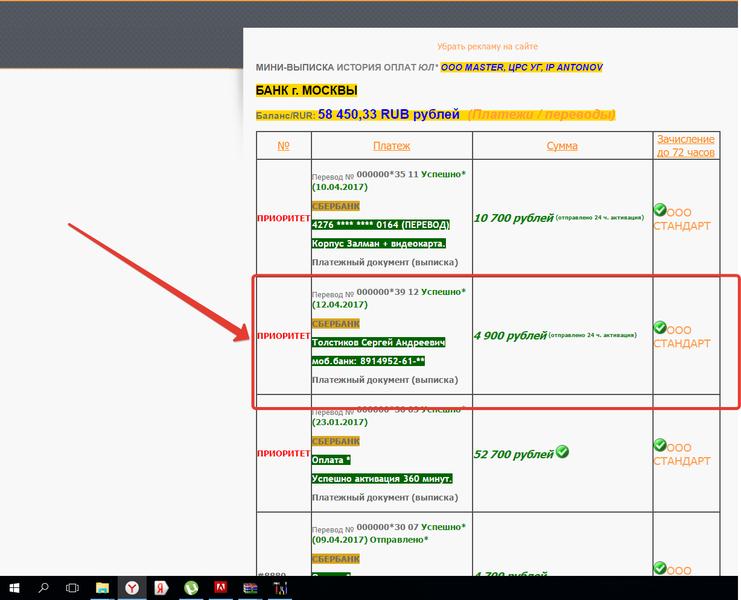The width and height of the screenshot is (741, 600).
Task: Click ПРИОРИТЕТ in the 10 700 рублей row
Action: tap(283, 218)
